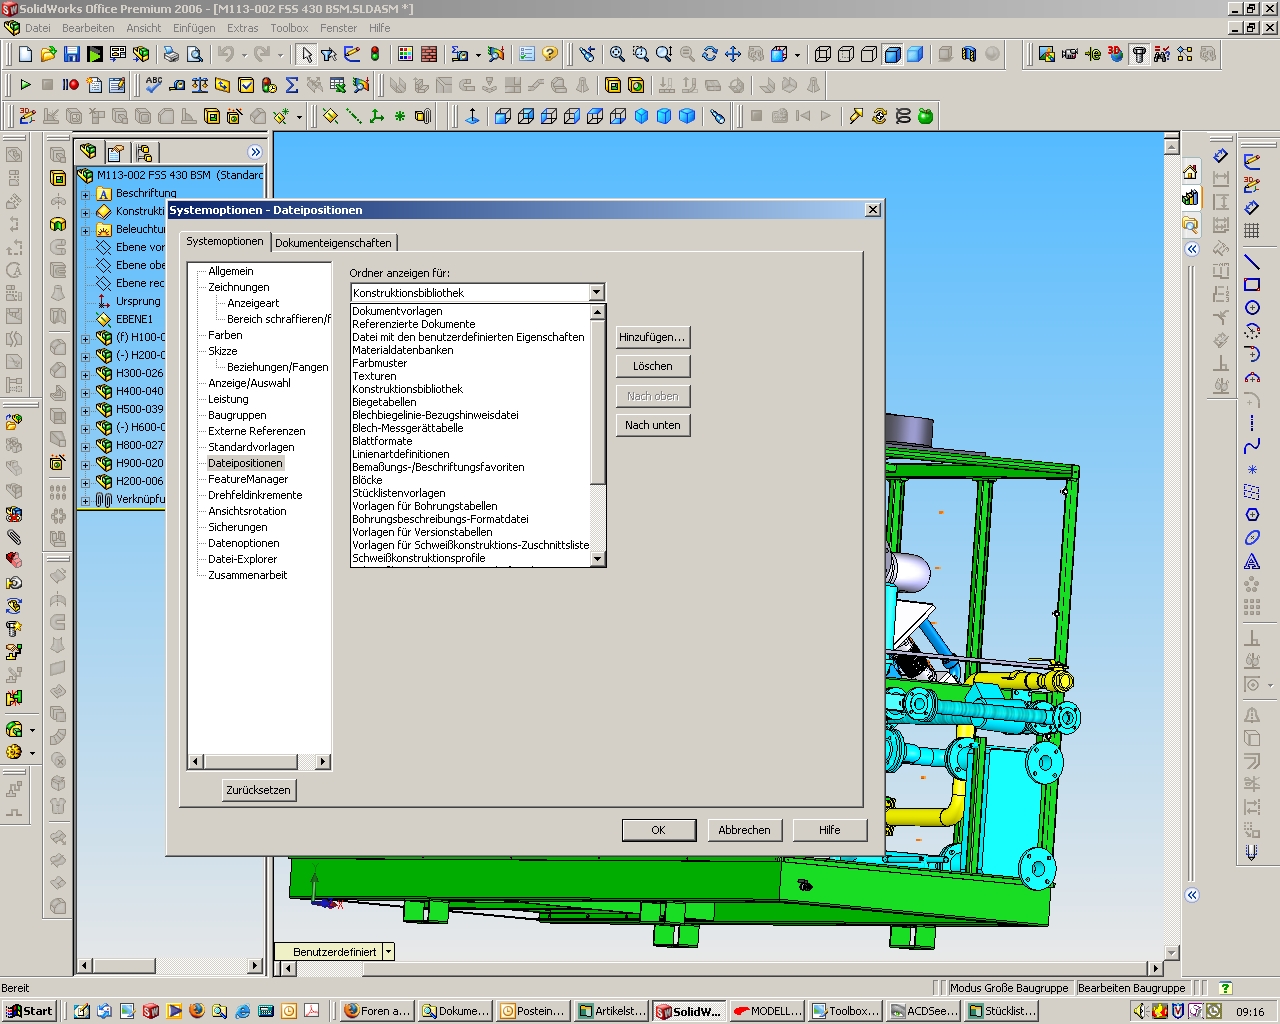Open the Benutzerdefiniert view dropdown arrow

tap(388, 952)
